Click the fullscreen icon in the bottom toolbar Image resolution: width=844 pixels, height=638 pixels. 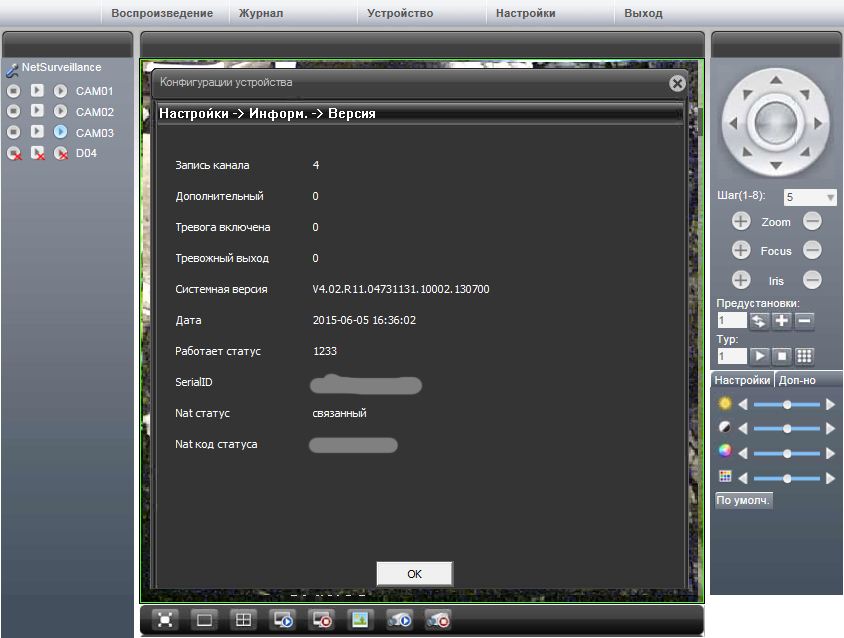coord(165,620)
